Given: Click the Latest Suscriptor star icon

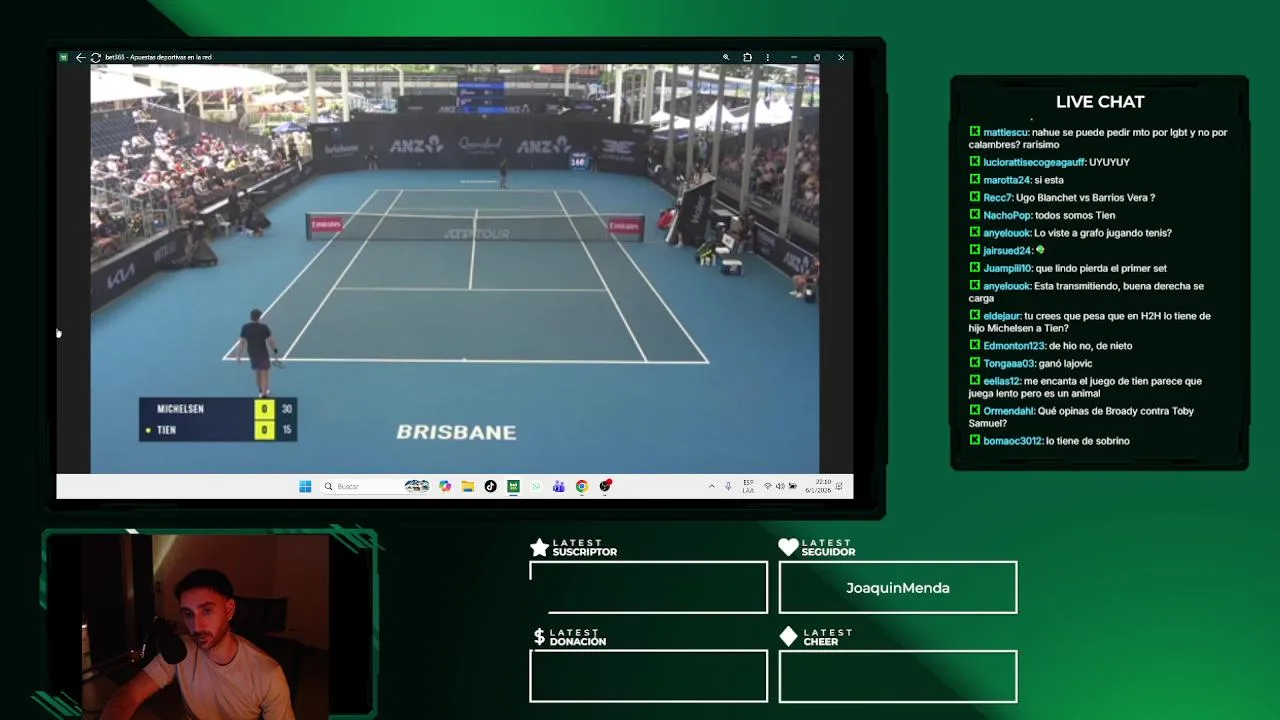Looking at the screenshot, I should pos(539,547).
